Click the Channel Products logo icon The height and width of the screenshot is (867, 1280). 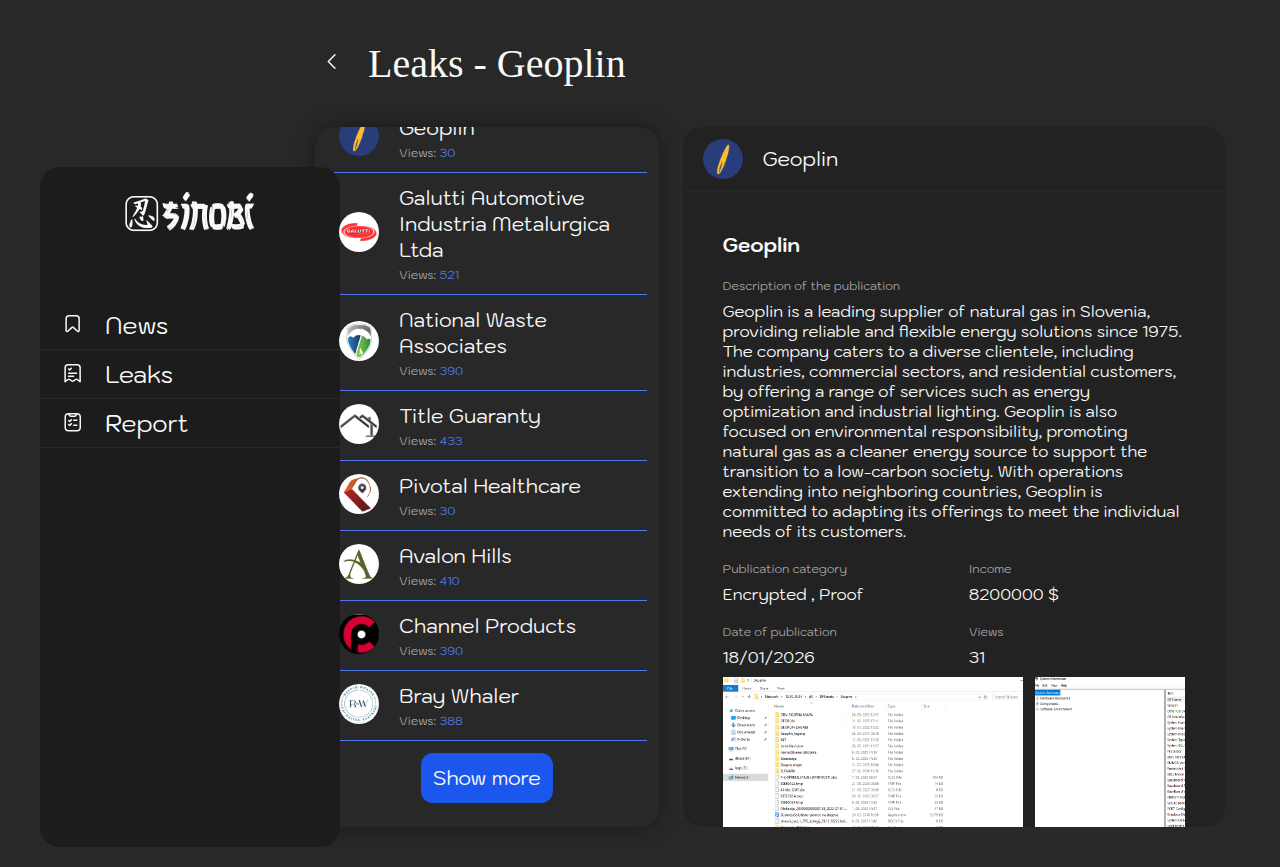[359, 634]
